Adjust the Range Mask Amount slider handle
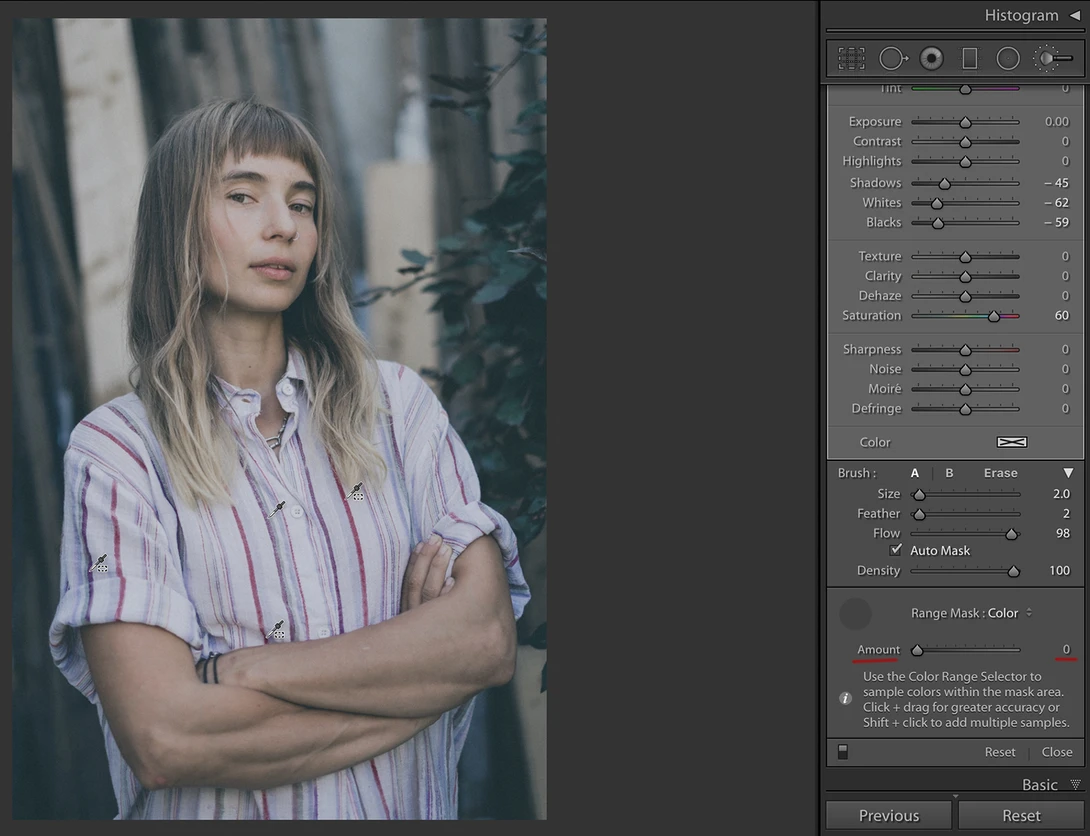 tap(917, 650)
